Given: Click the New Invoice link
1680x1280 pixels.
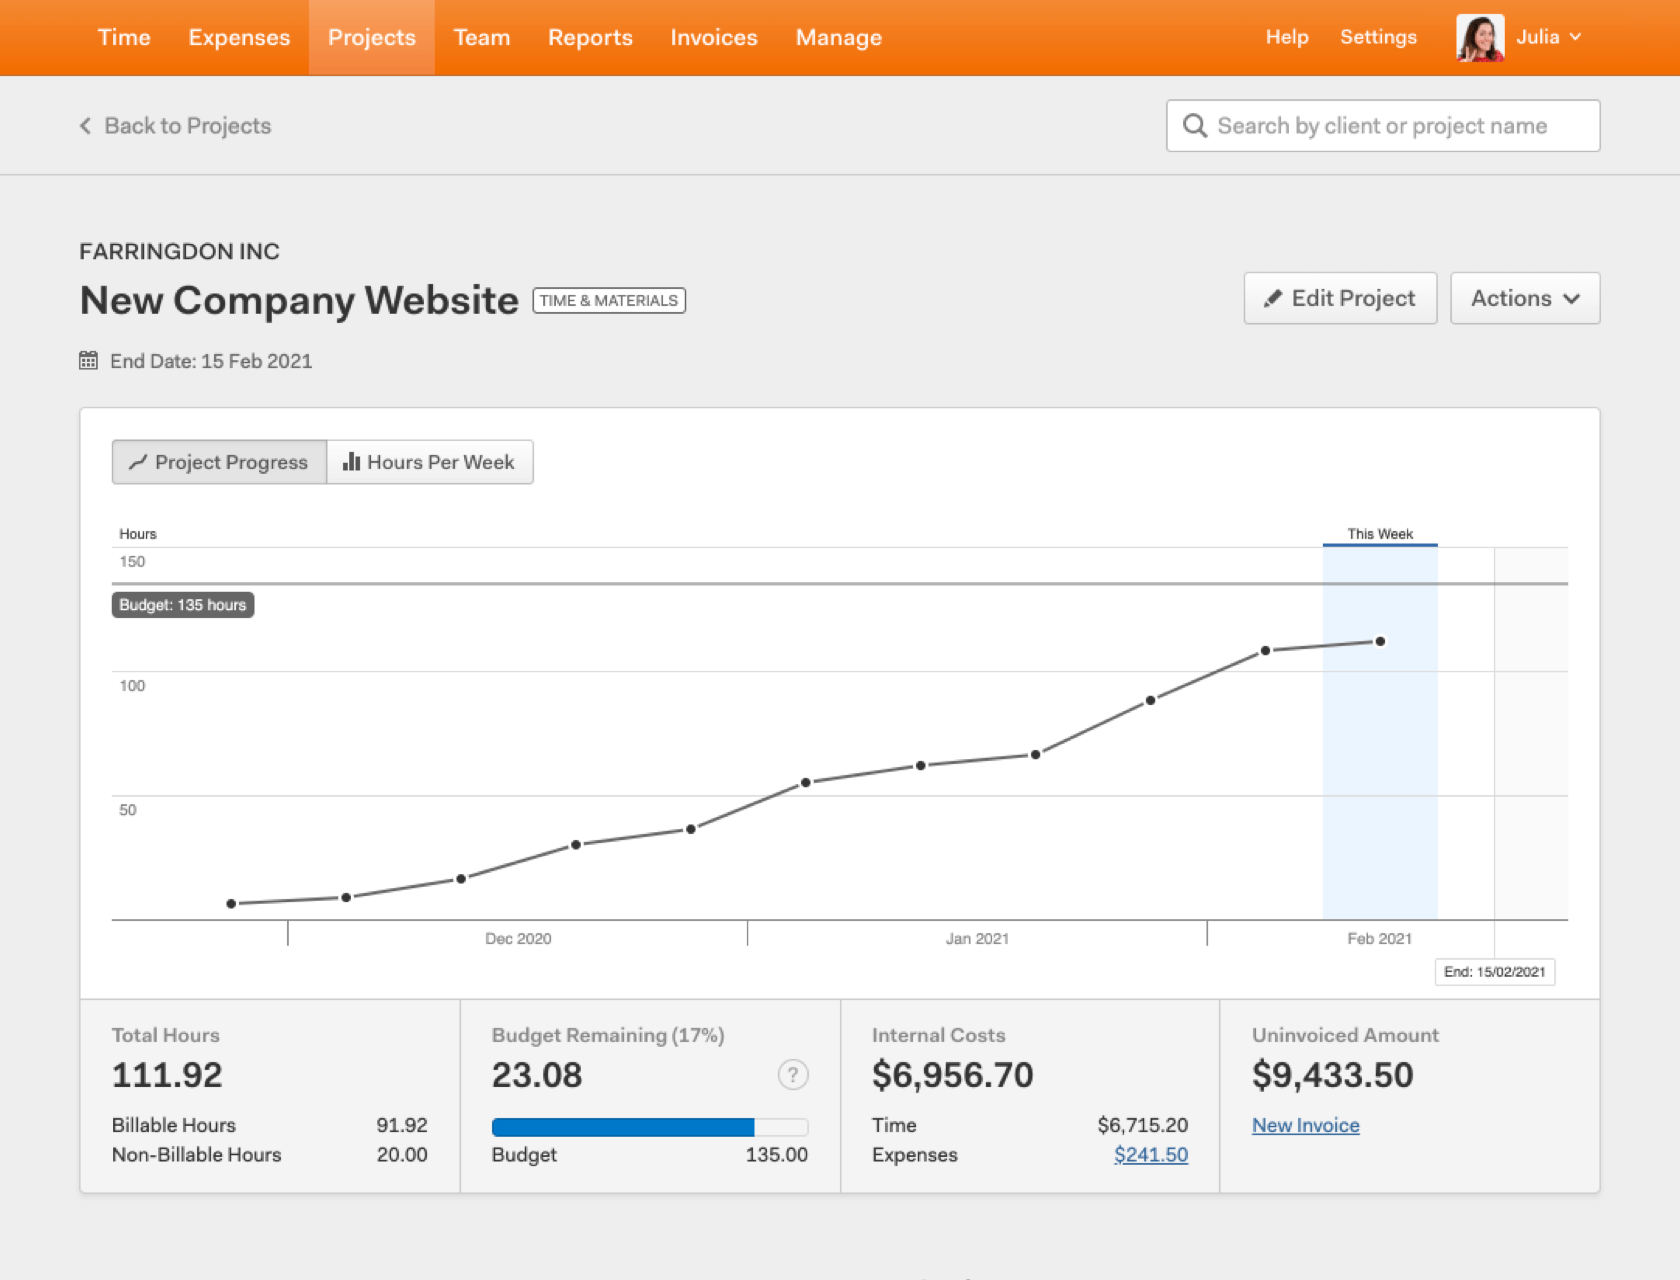Looking at the screenshot, I should [x=1305, y=1125].
